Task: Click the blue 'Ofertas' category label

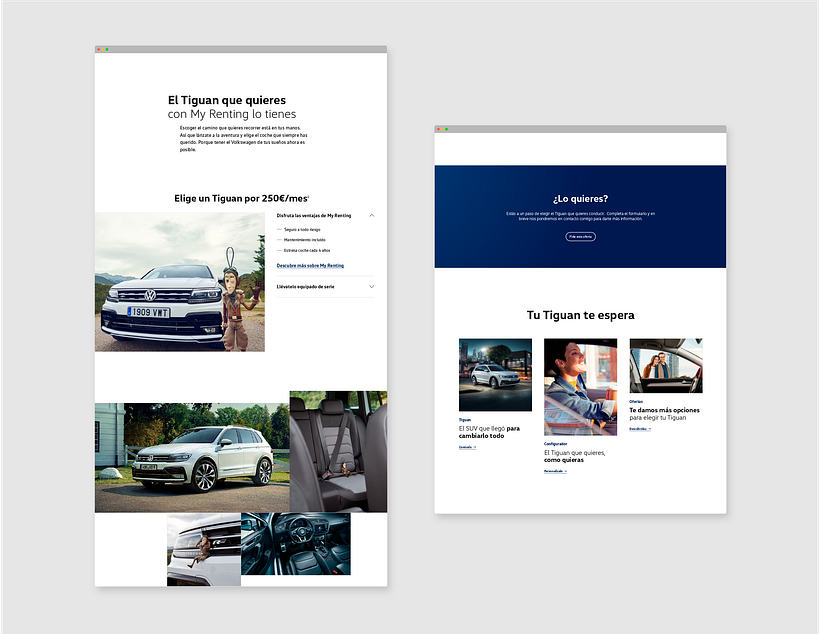Action: pyautogui.click(x=636, y=402)
